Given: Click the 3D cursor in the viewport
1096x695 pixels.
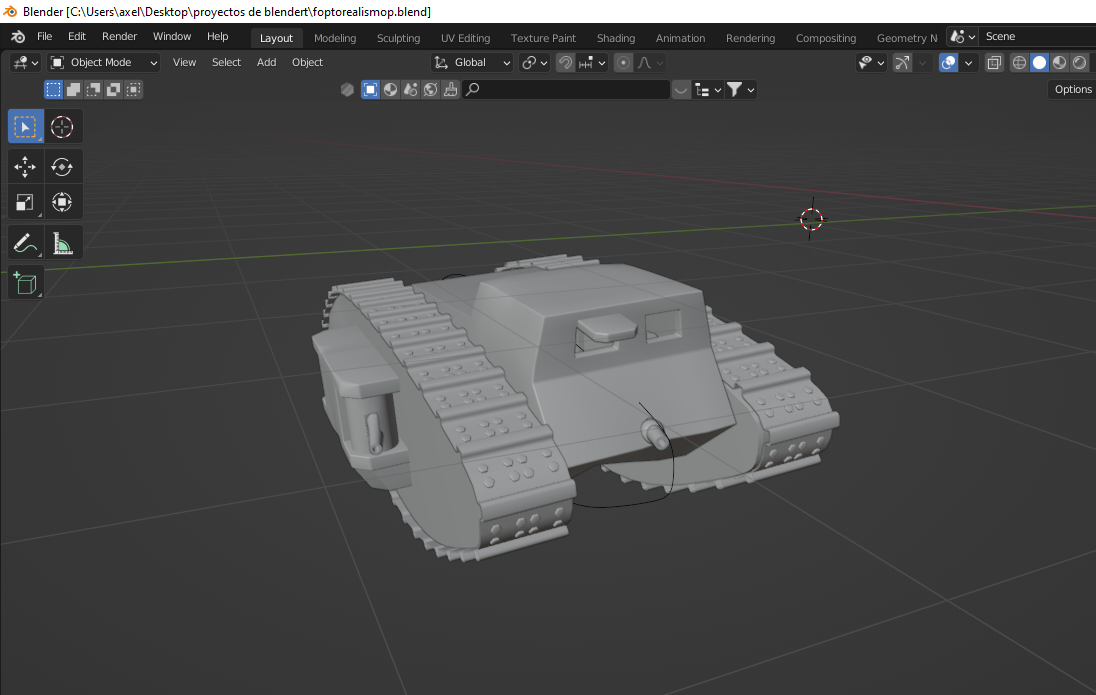Looking at the screenshot, I should (812, 219).
